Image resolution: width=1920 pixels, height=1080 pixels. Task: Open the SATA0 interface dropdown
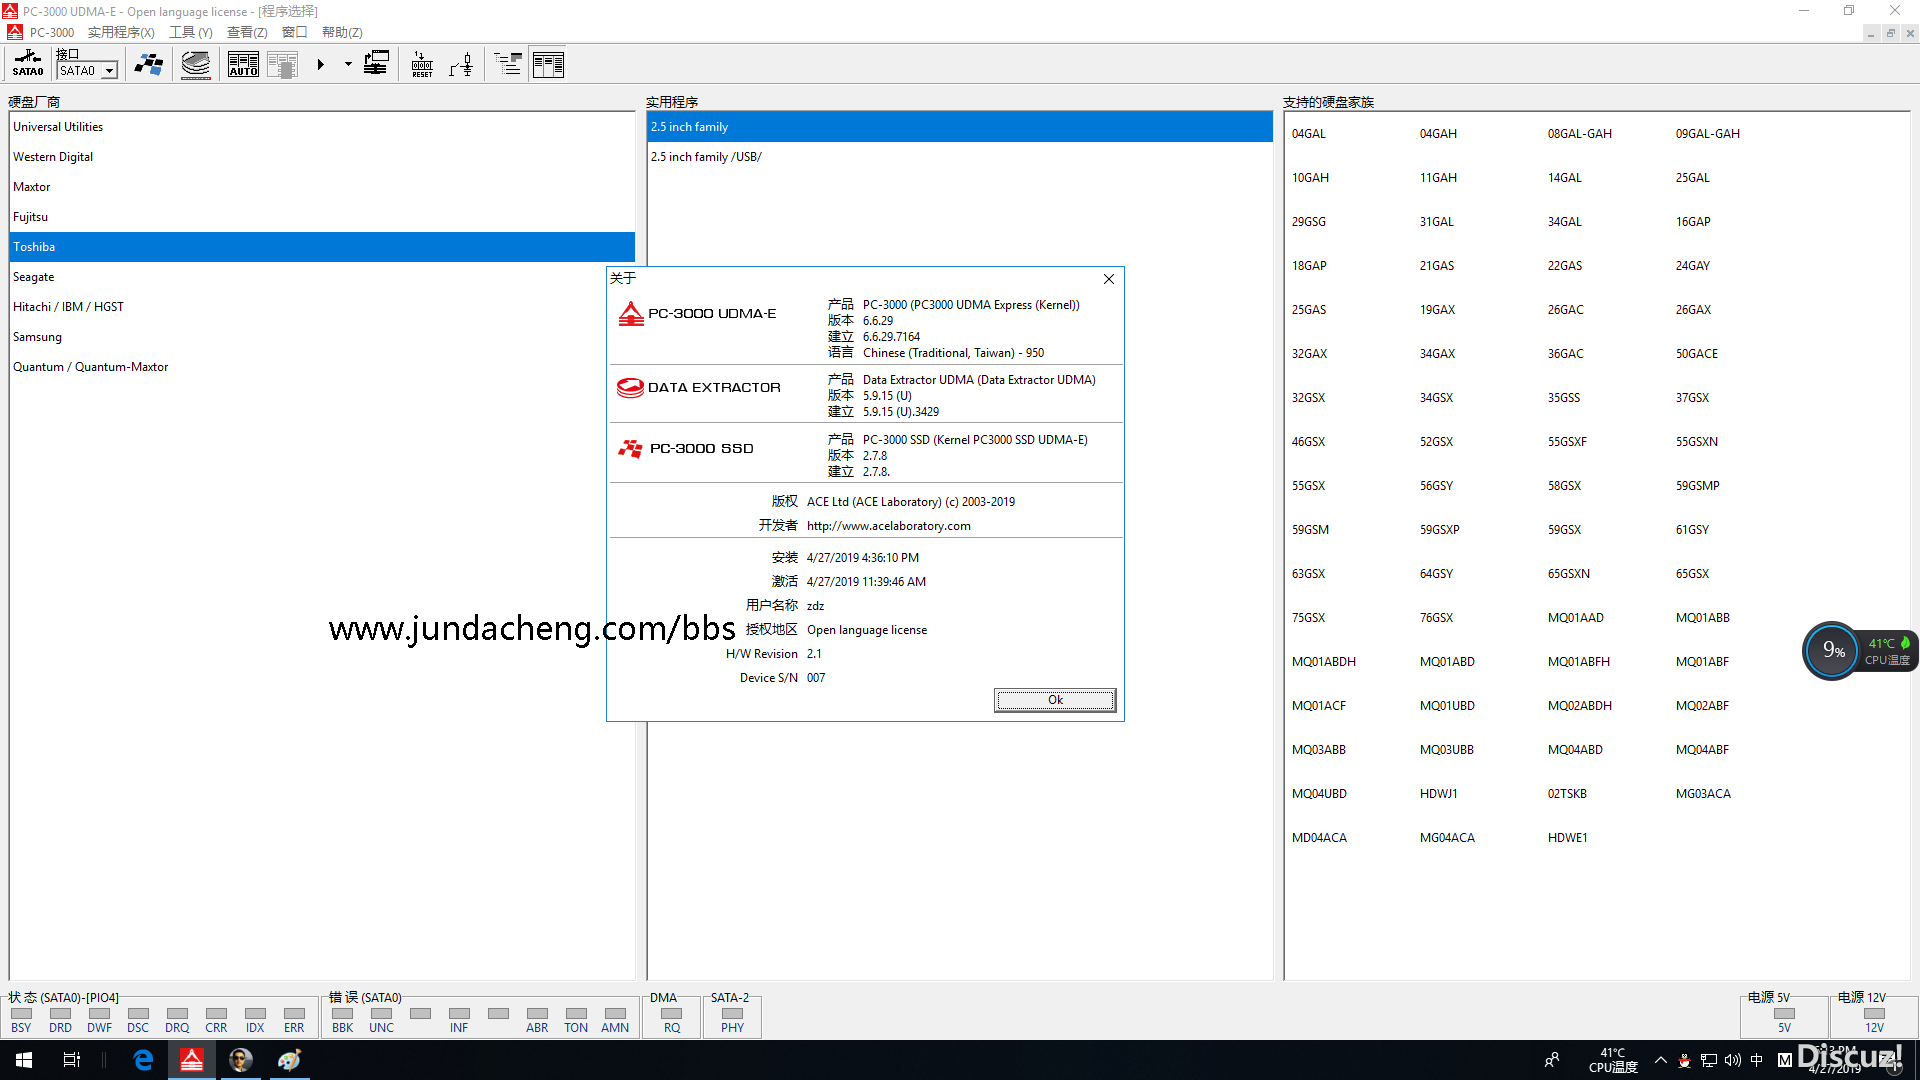pyautogui.click(x=109, y=71)
